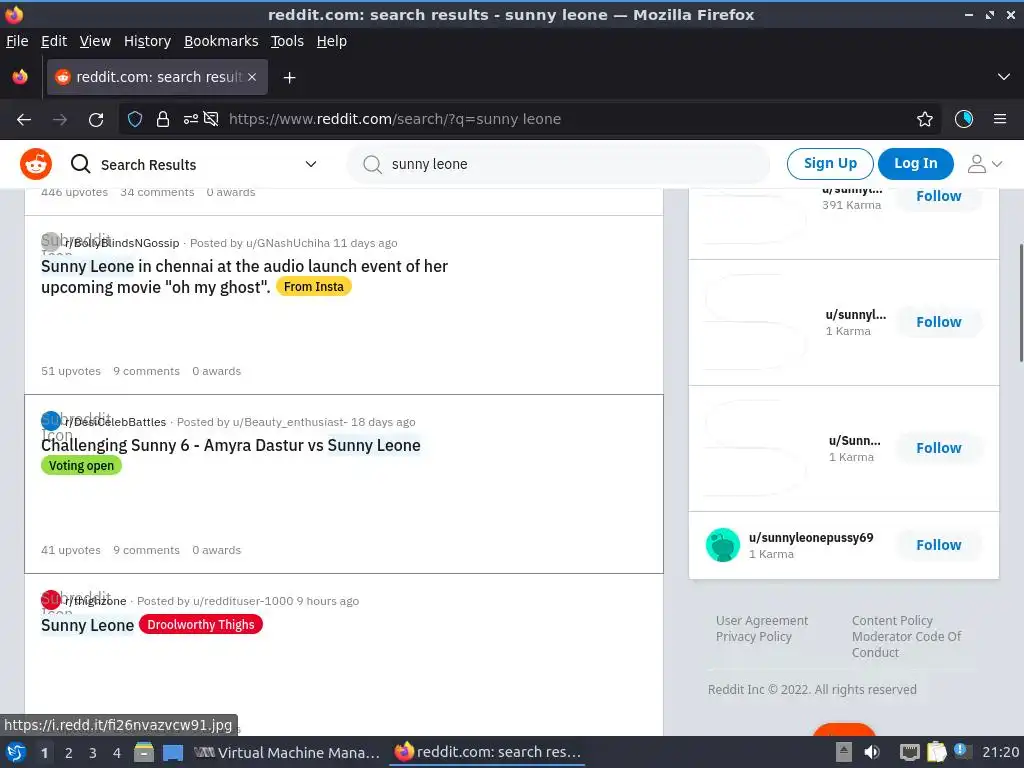Open the Help menu
Image resolution: width=1024 pixels, height=768 pixels.
pyautogui.click(x=332, y=41)
